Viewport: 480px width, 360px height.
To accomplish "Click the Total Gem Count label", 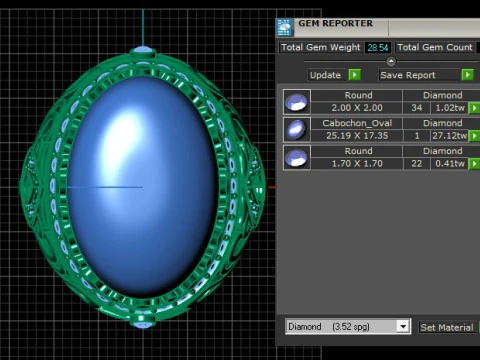I will (x=435, y=47).
